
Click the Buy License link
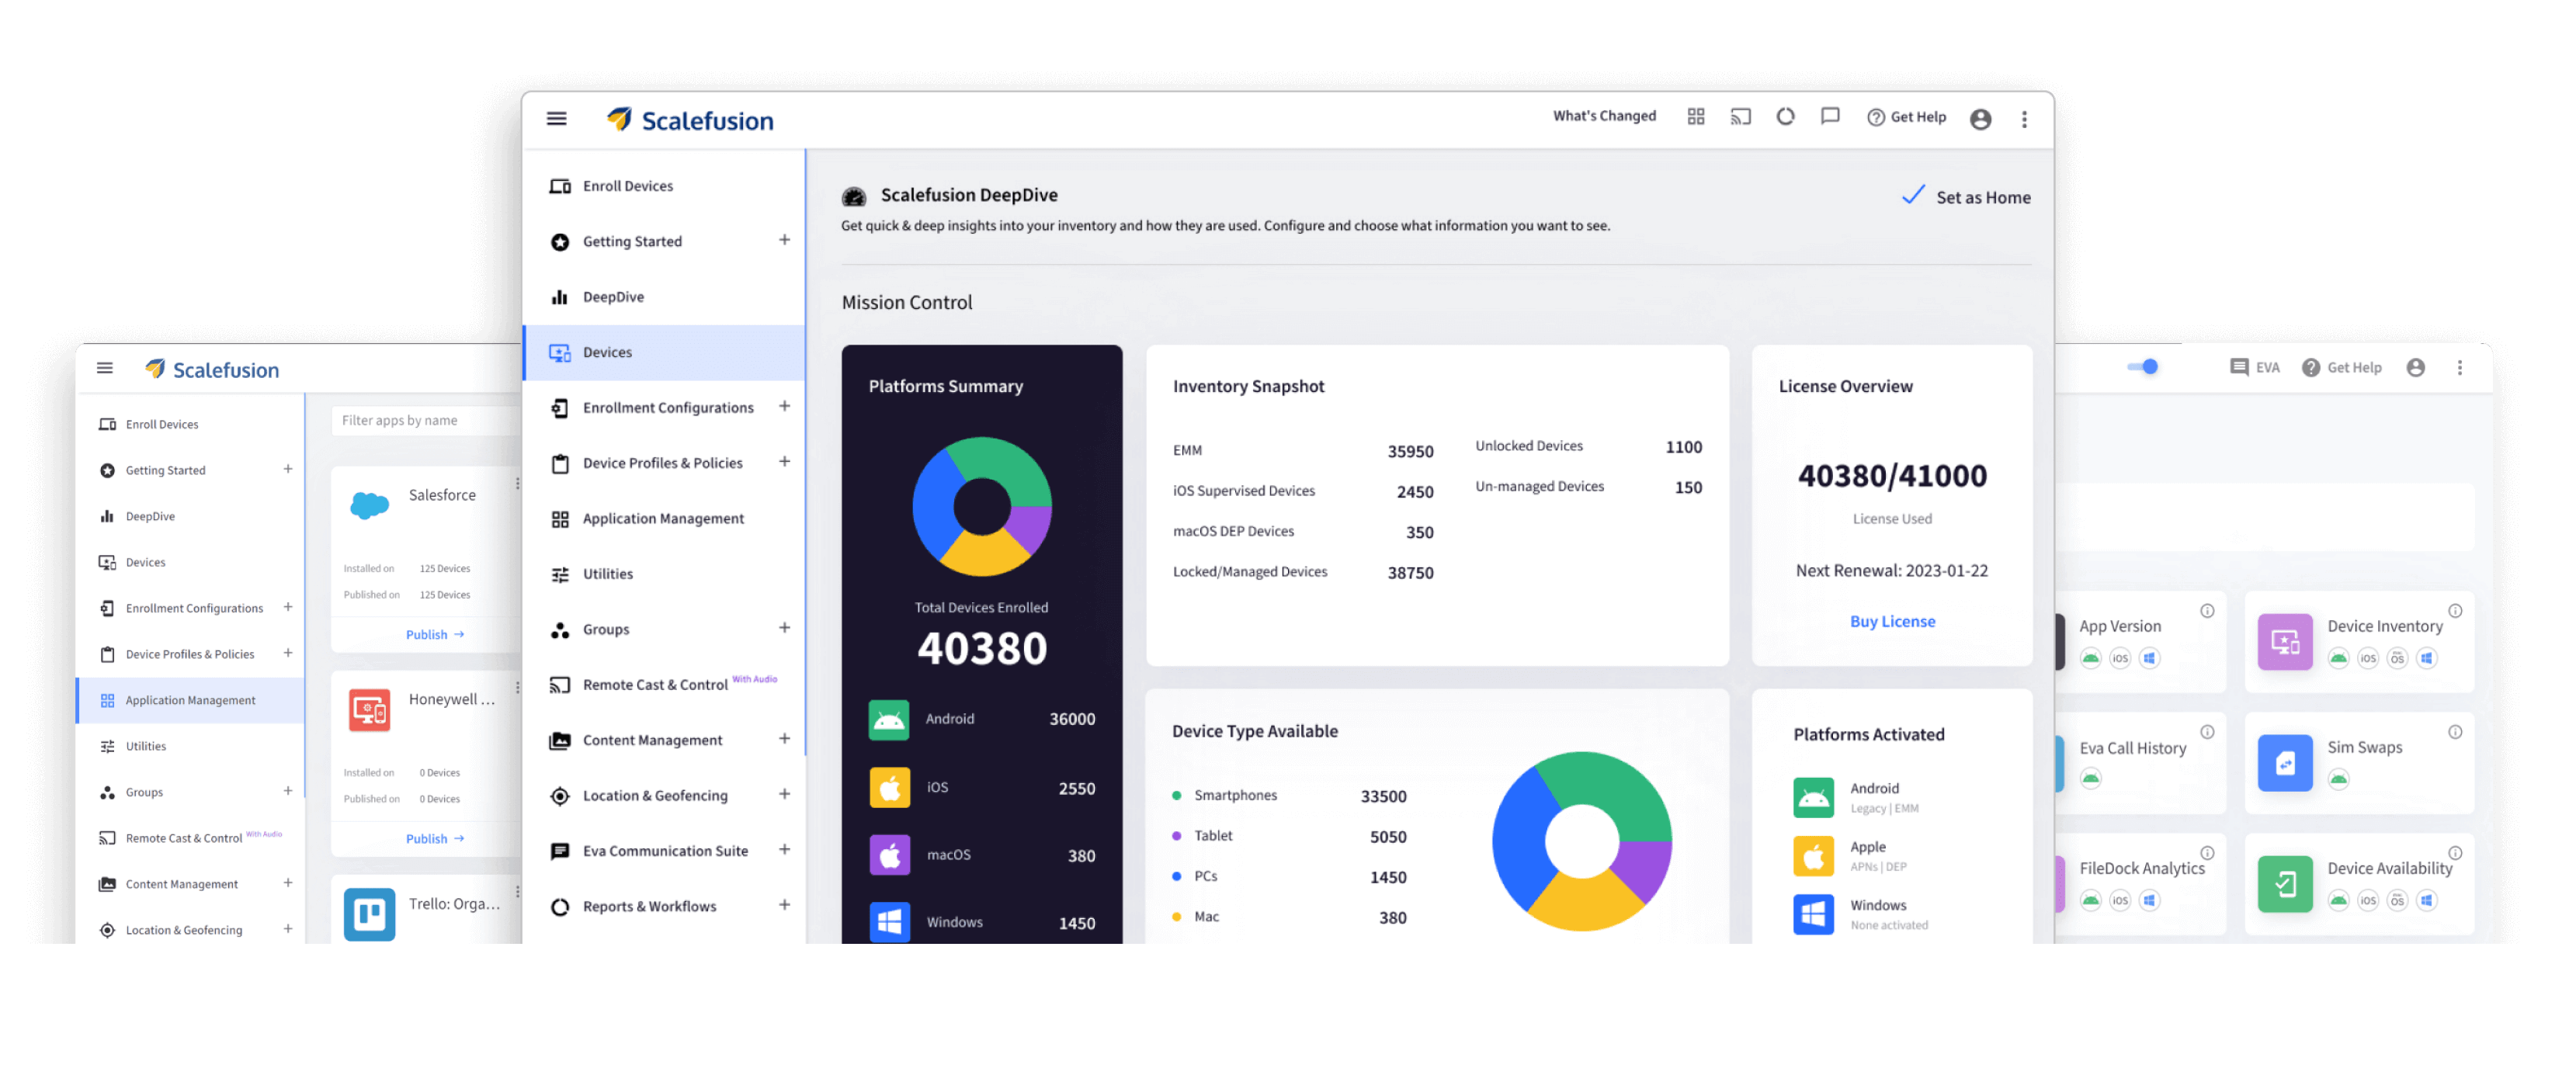(1891, 621)
